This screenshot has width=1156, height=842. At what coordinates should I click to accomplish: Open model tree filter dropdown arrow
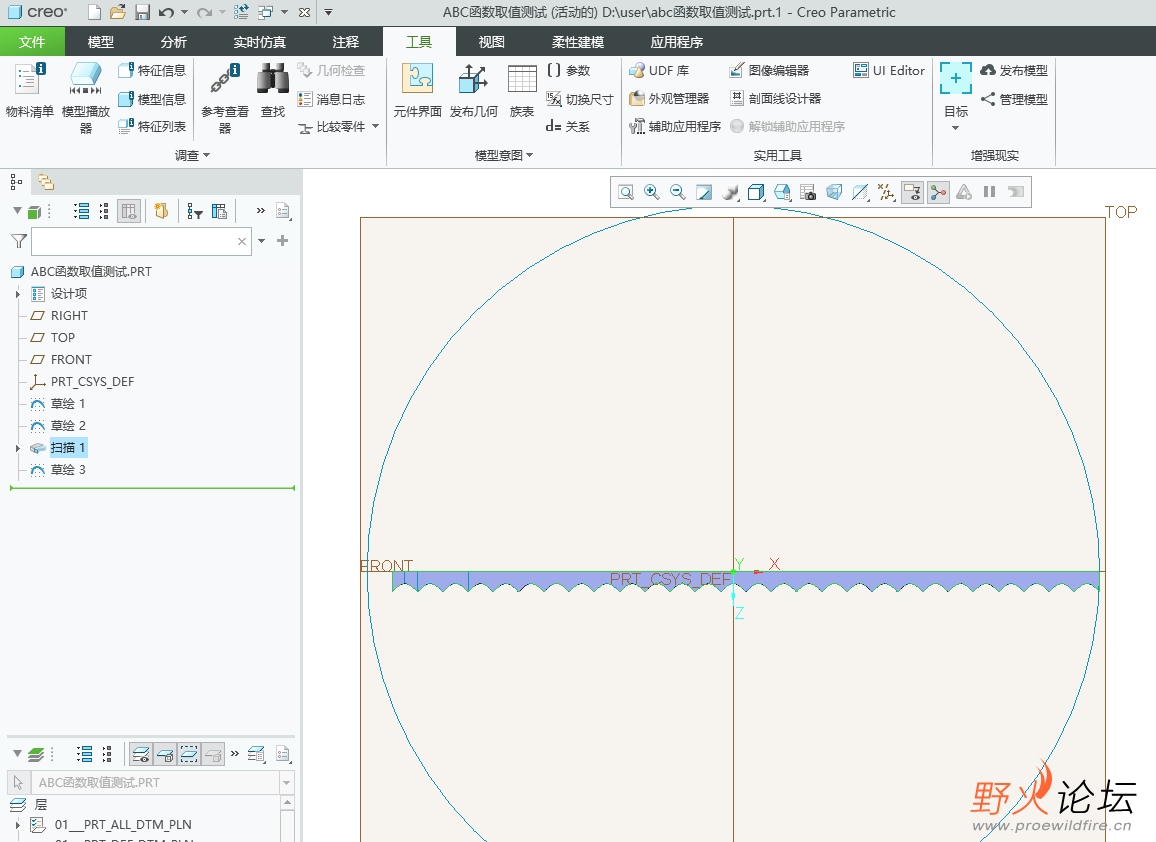tap(262, 241)
